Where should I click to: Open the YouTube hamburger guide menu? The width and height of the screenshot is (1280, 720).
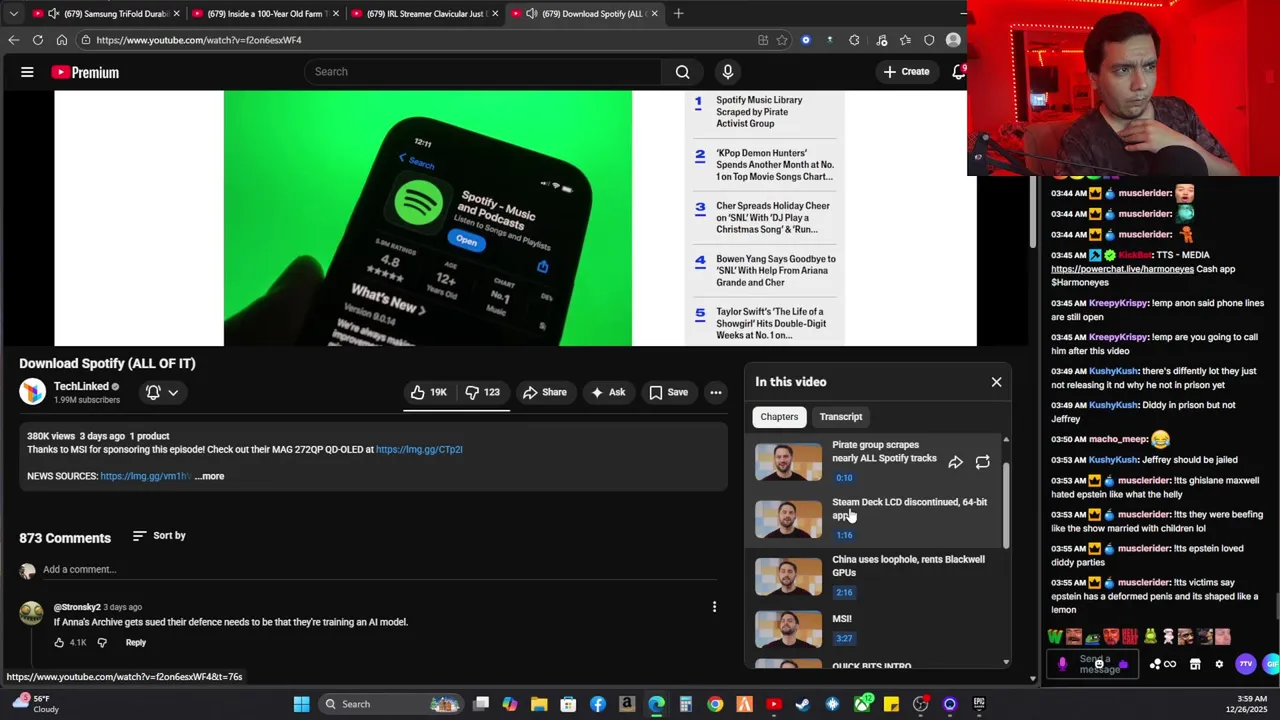click(27, 72)
